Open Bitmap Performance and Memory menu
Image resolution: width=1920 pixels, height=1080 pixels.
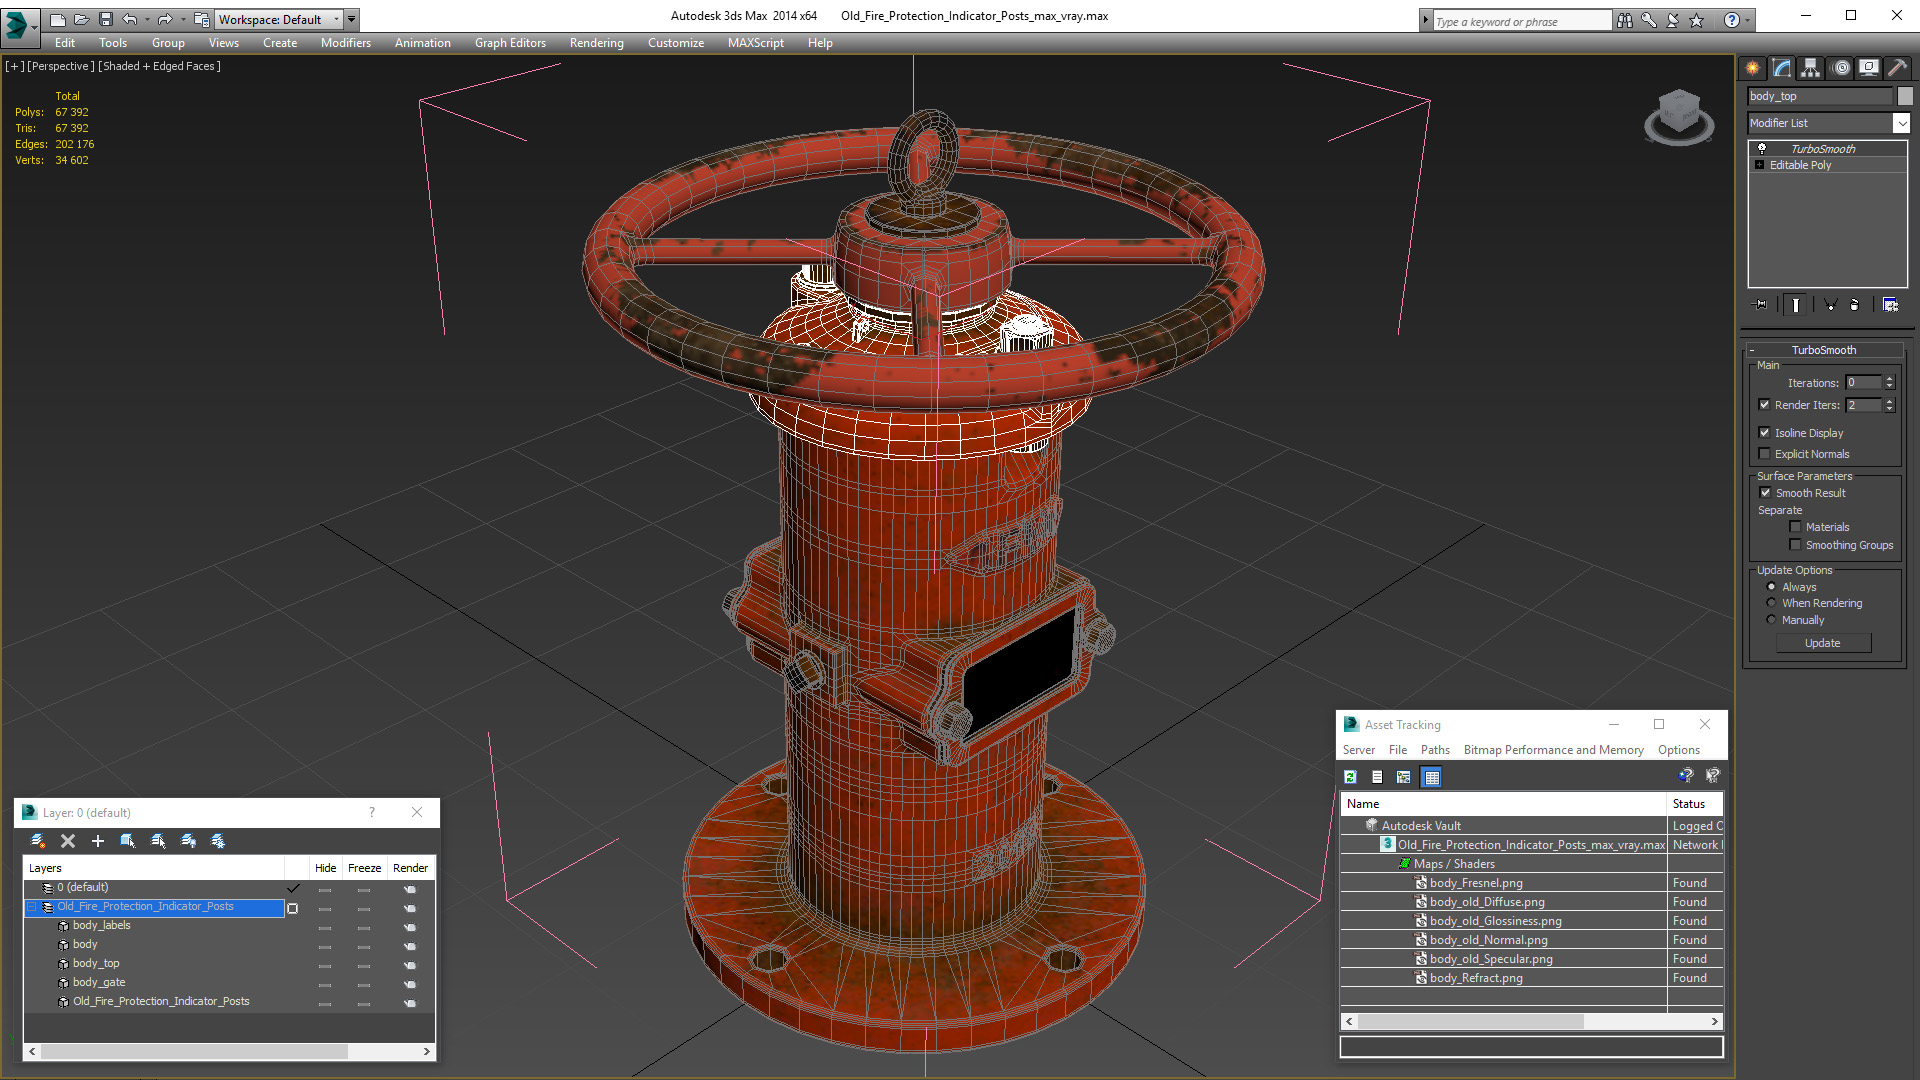(x=1553, y=750)
